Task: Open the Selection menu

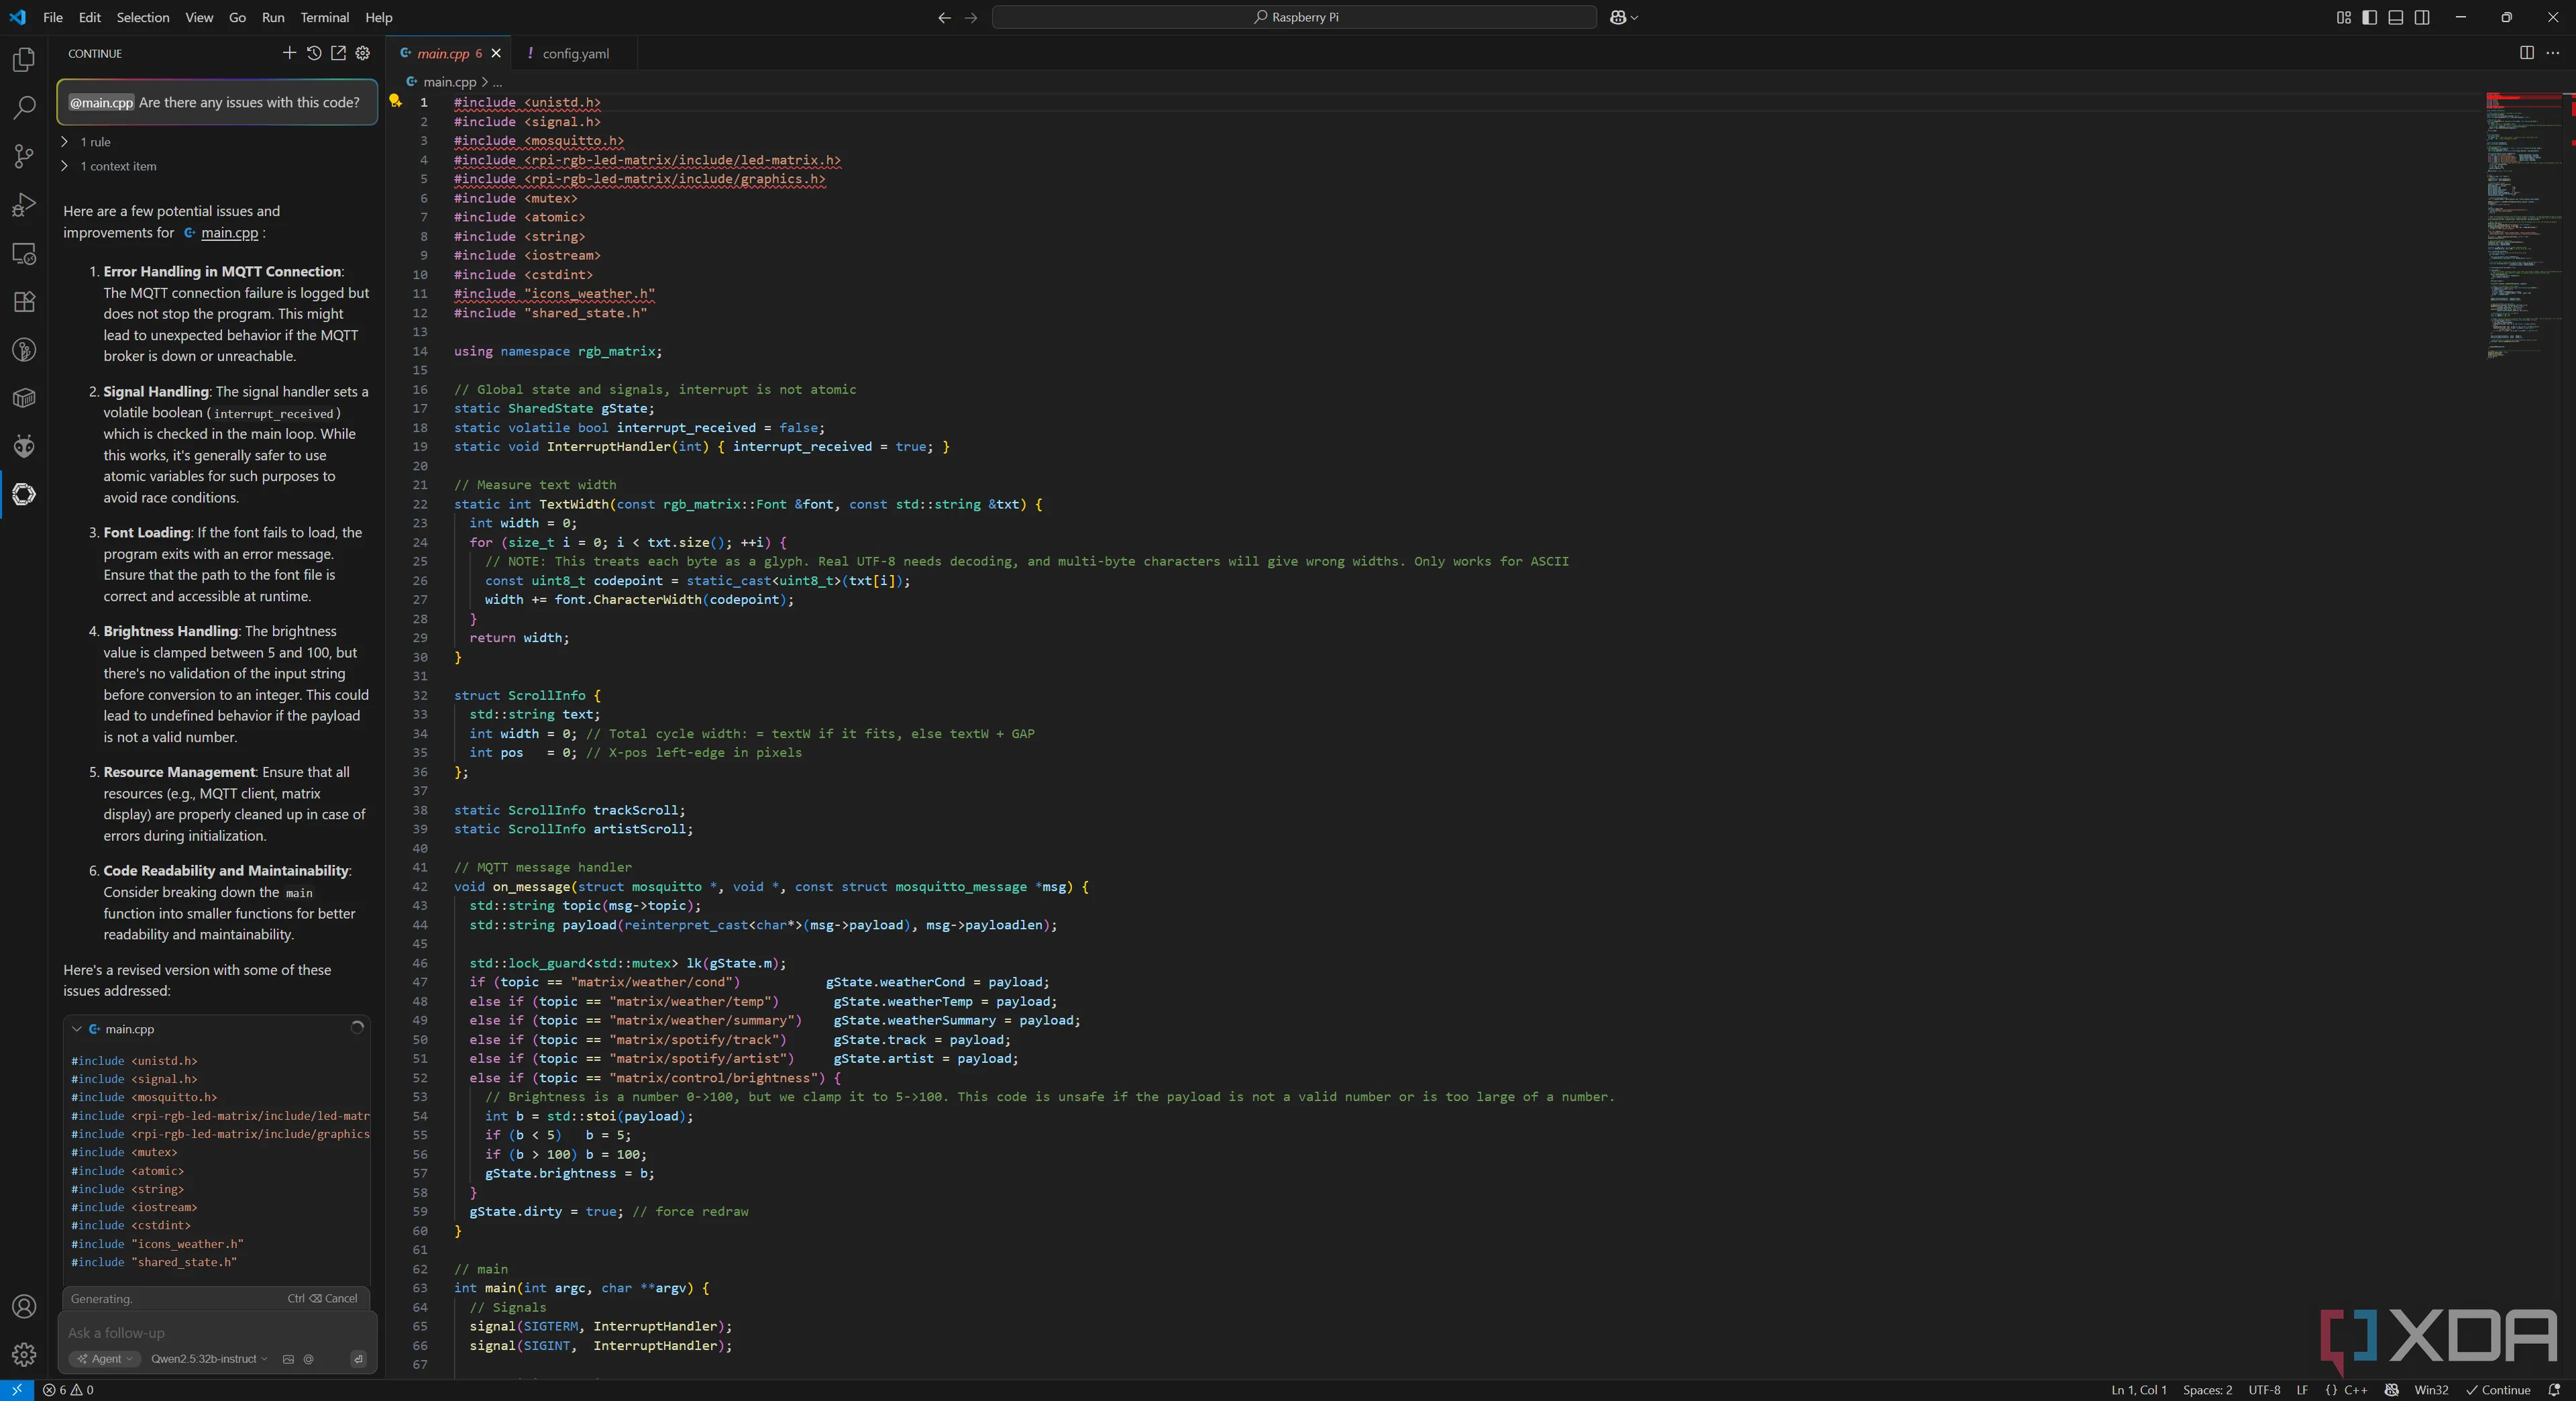Action: click(x=143, y=17)
